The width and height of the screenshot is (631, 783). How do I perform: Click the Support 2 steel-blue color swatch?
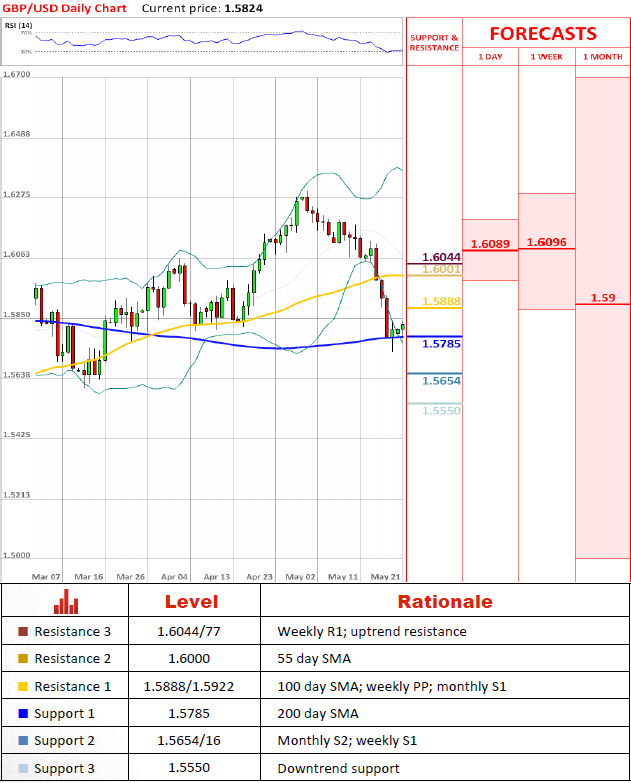(x=23, y=741)
